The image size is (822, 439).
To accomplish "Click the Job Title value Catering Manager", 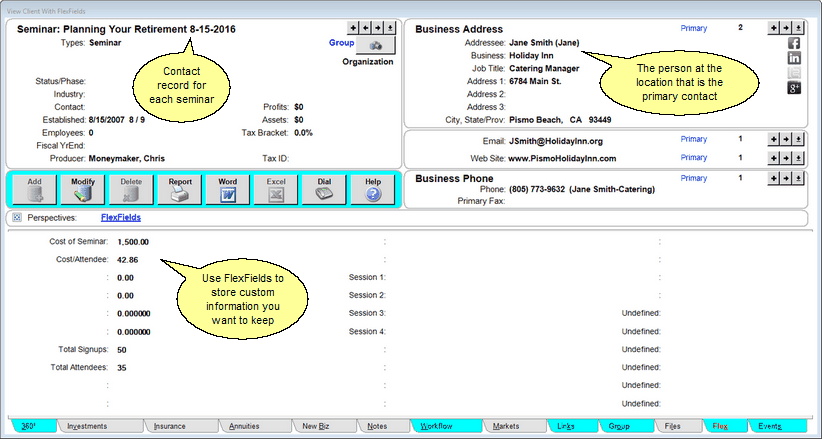I will [x=544, y=68].
